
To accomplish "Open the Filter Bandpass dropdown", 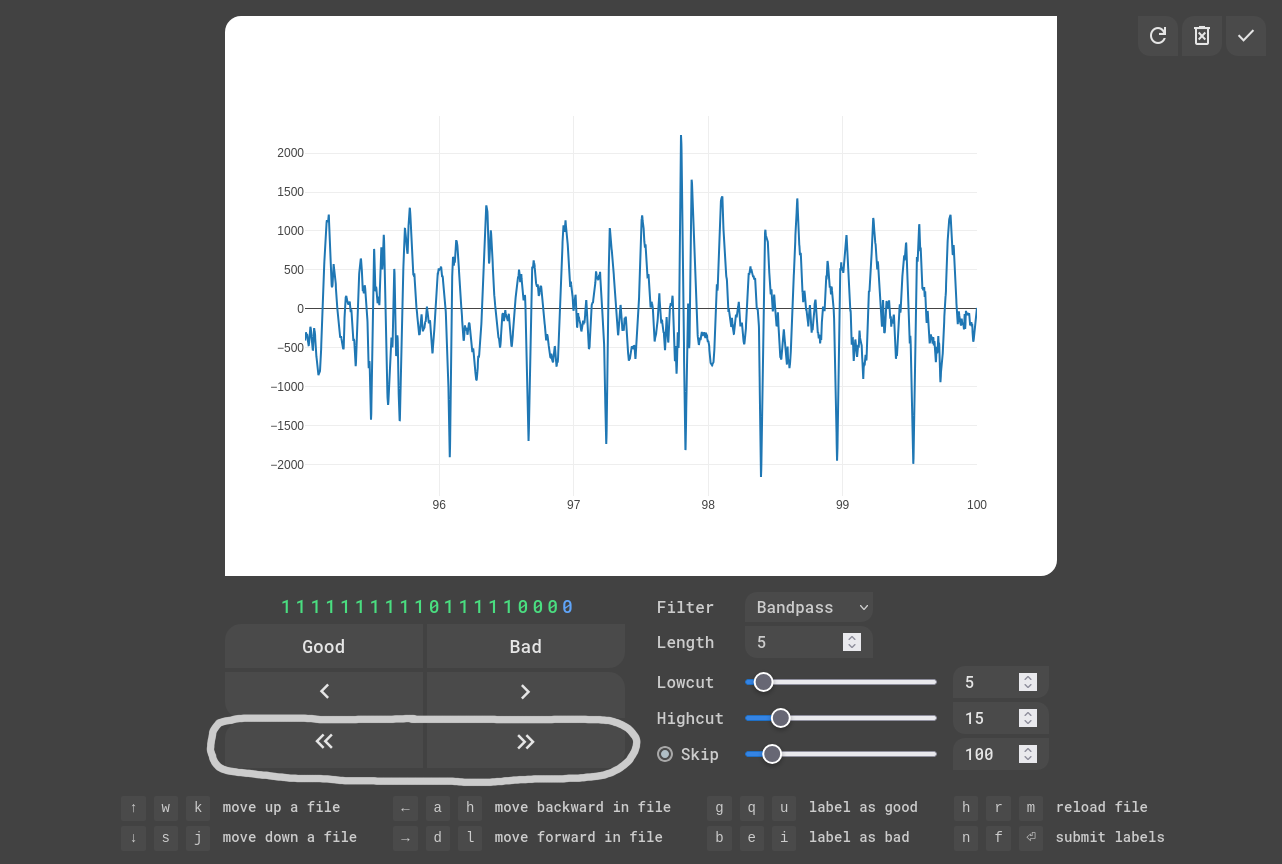I will pos(808,607).
